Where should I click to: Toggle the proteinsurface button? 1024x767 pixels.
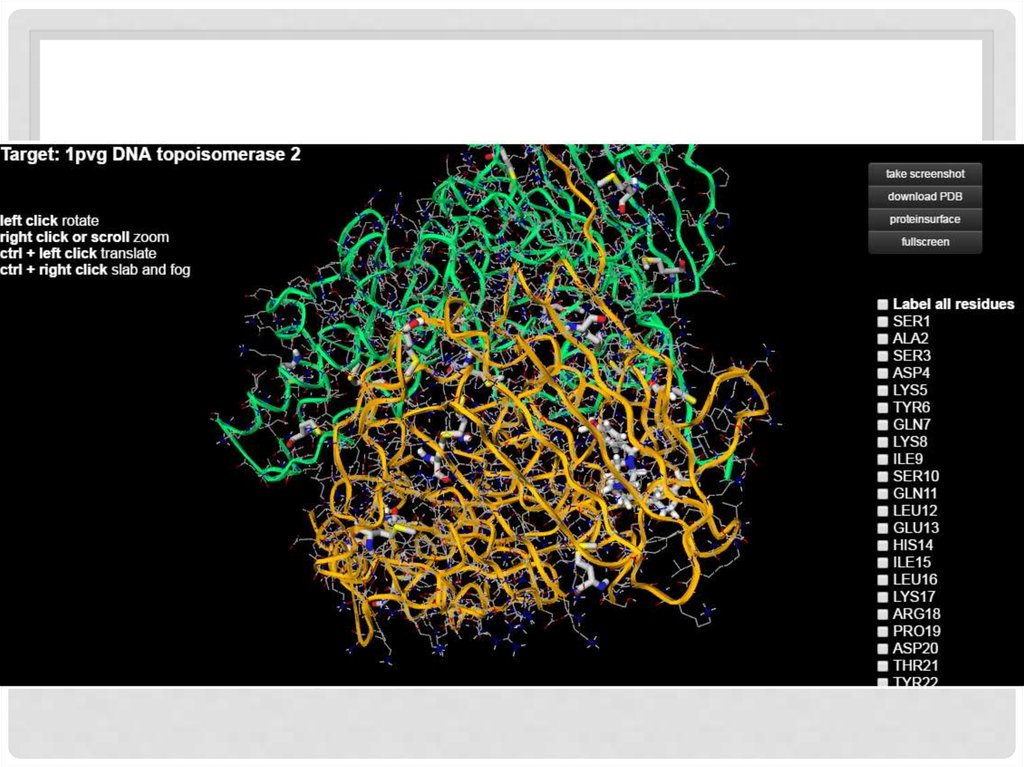[924, 219]
